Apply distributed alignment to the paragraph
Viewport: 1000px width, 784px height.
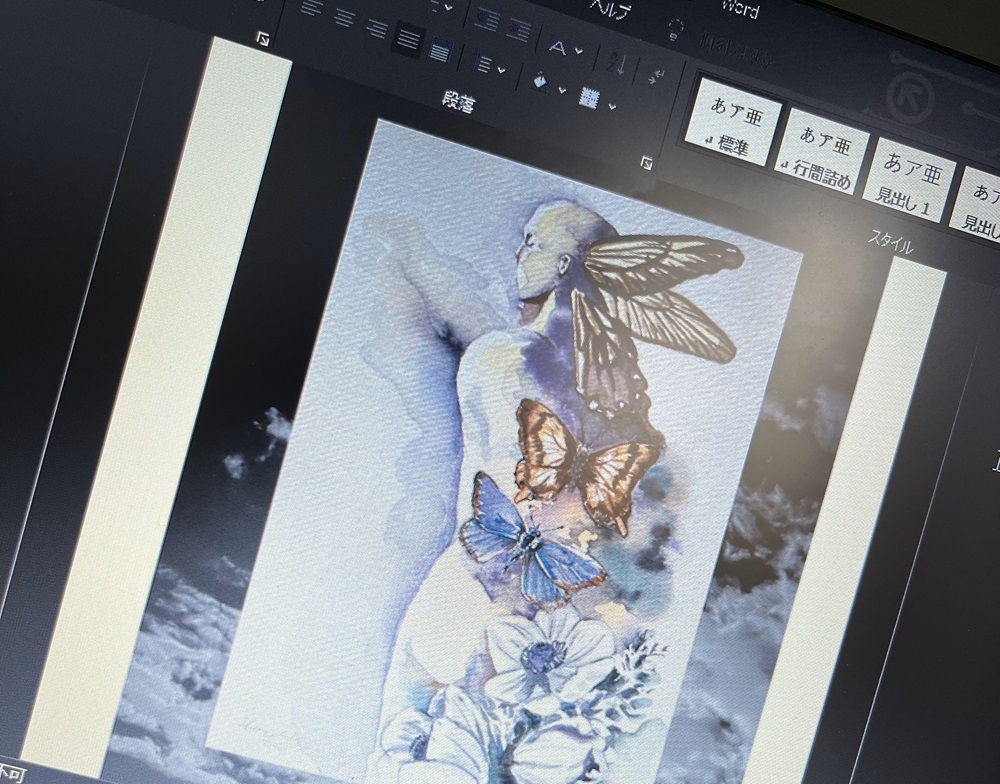[x=439, y=50]
